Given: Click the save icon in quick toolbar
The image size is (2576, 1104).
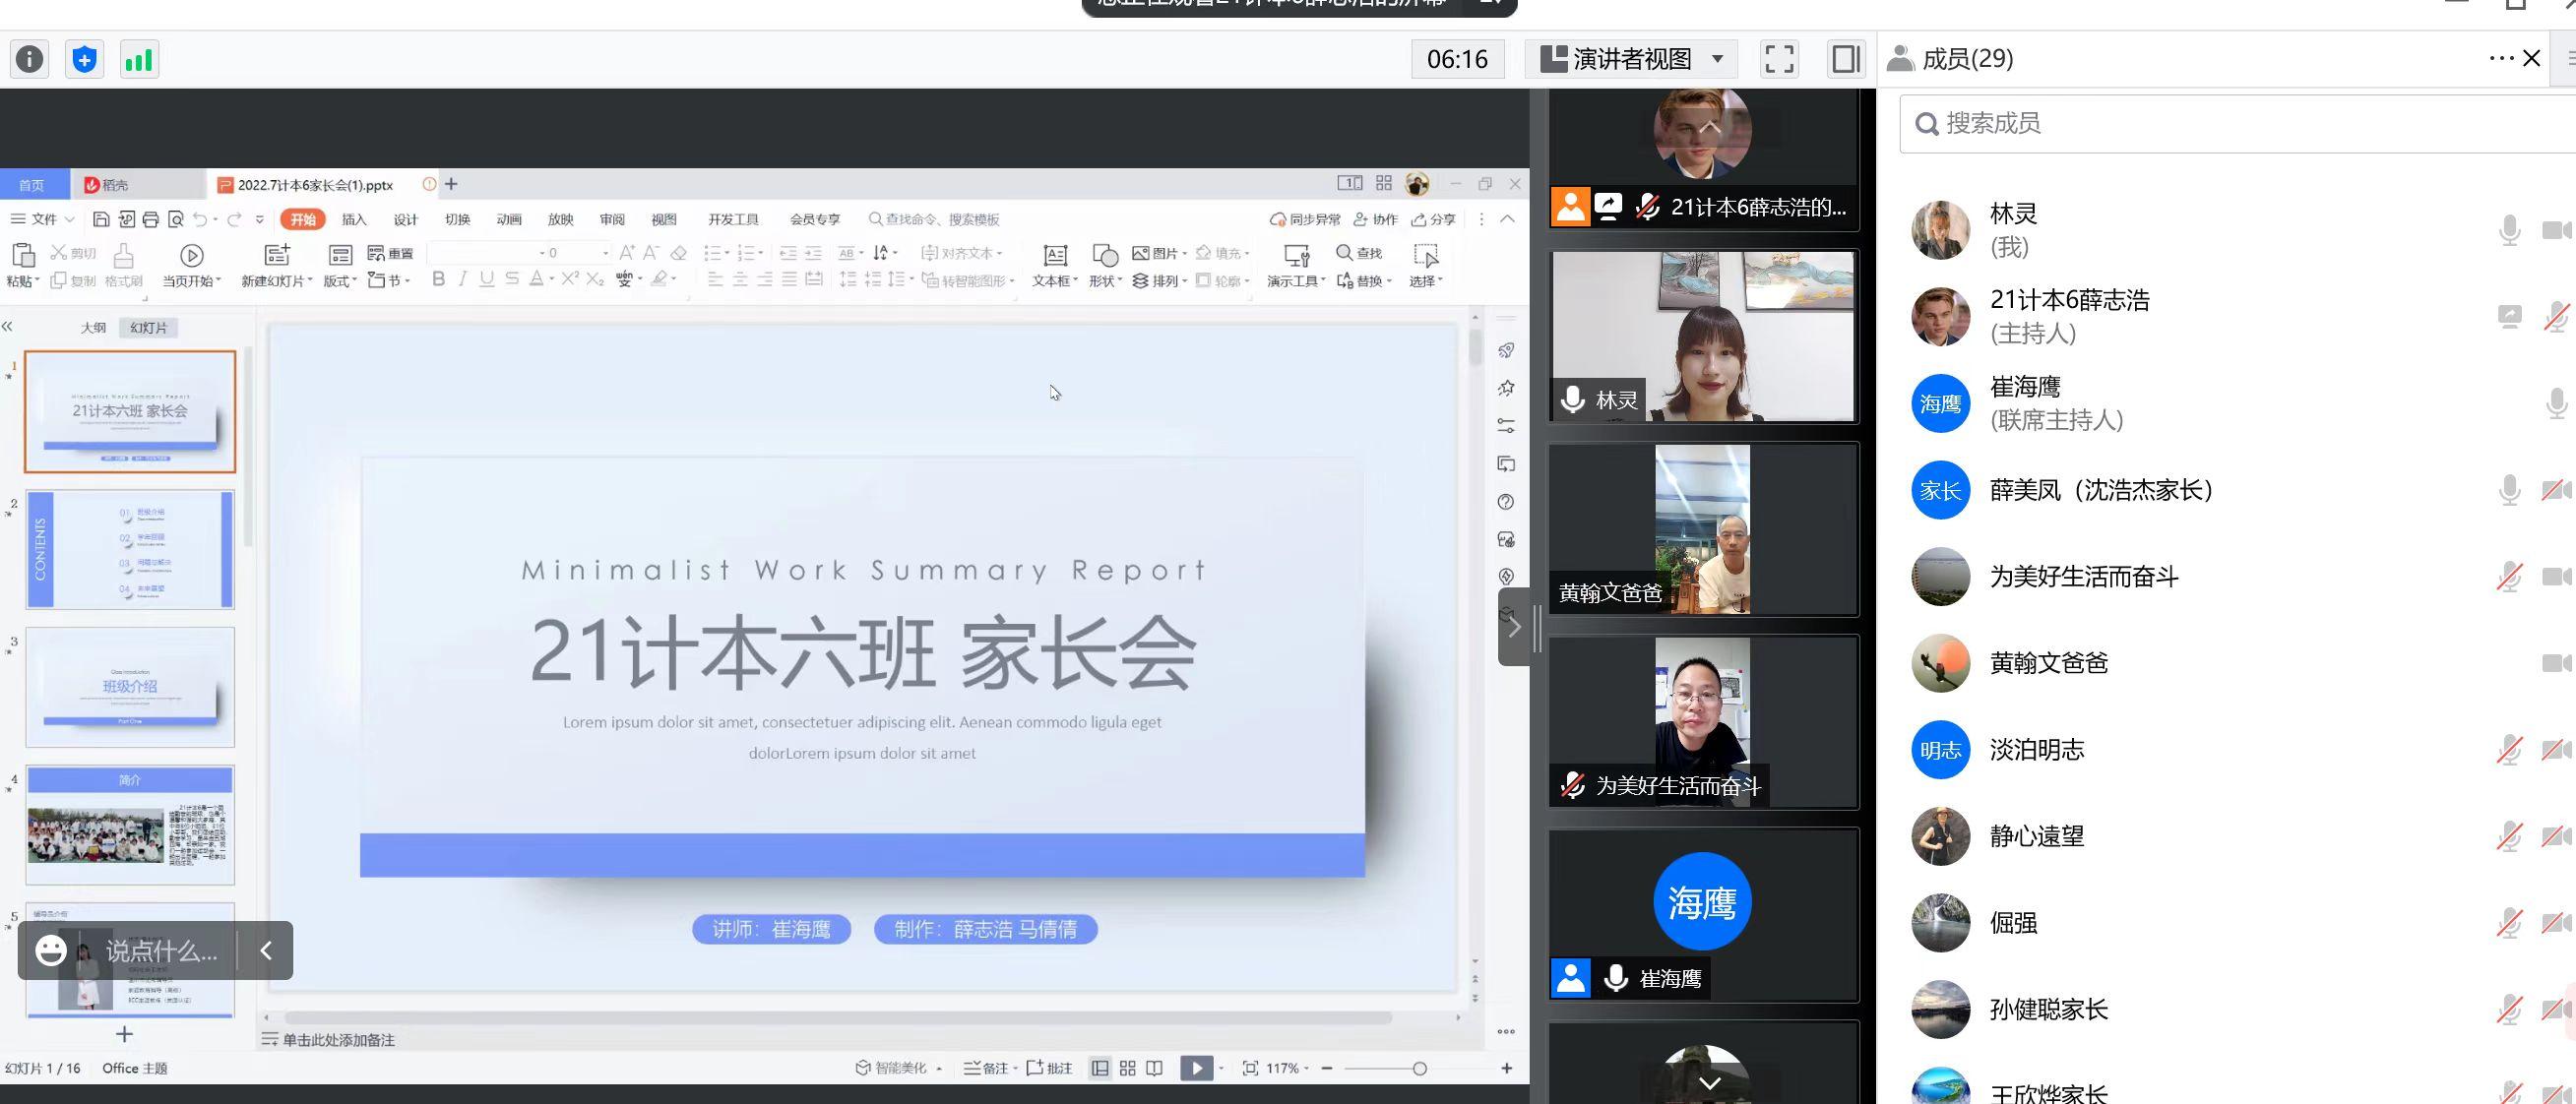Looking at the screenshot, I should pos(101,219).
